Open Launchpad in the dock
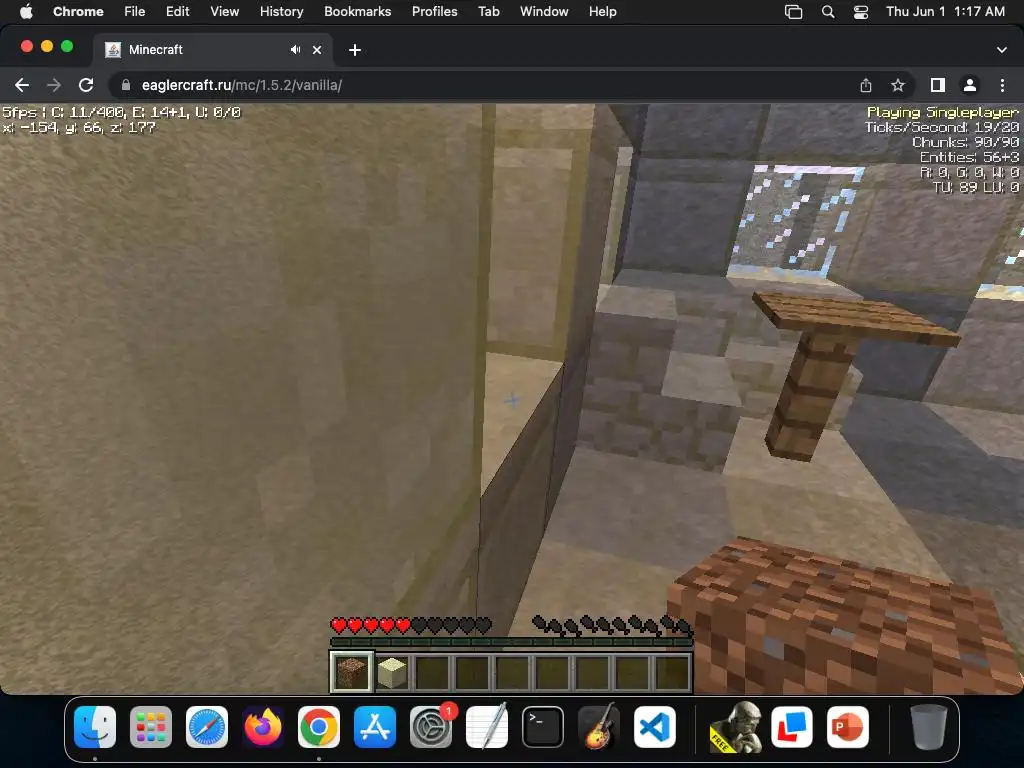Image resolution: width=1024 pixels, height=768 pixels. tap(151, 727)
